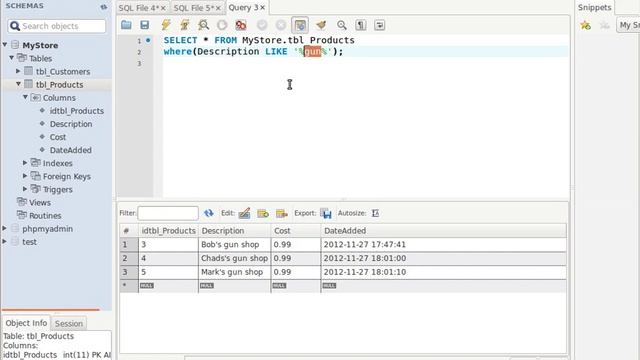Toggle invisible characters pilcrow icon
Image resolution: width=640 pixels, height=360 pixels.
pos(361,25)
